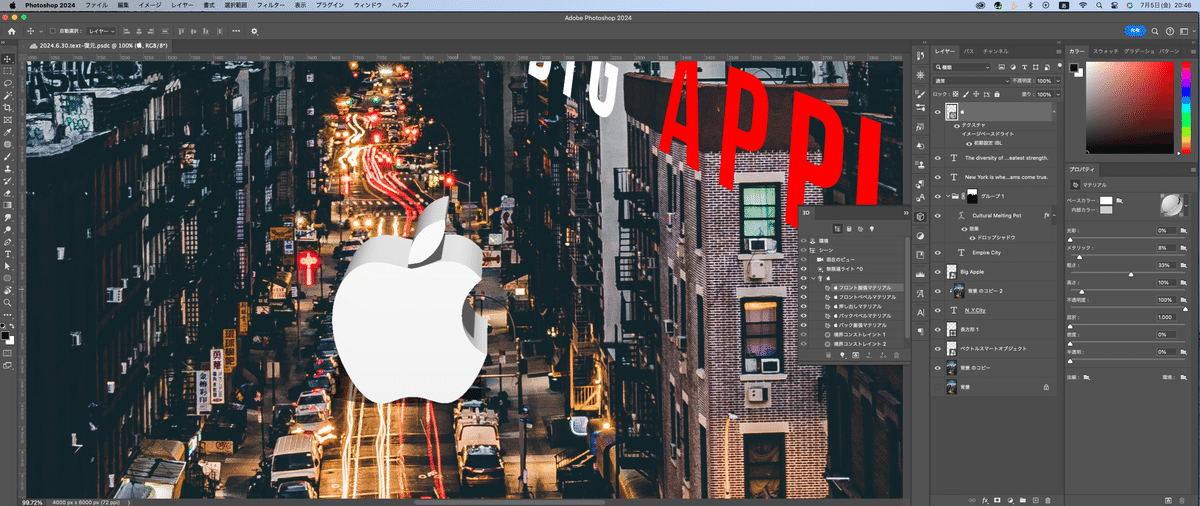Screen dimensions: 1200x506
Task: Select the Brush tool
Action: 7,156
